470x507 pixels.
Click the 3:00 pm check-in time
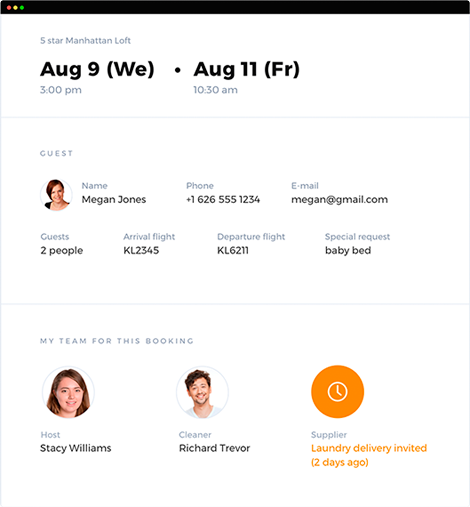(x=61, y=90)
